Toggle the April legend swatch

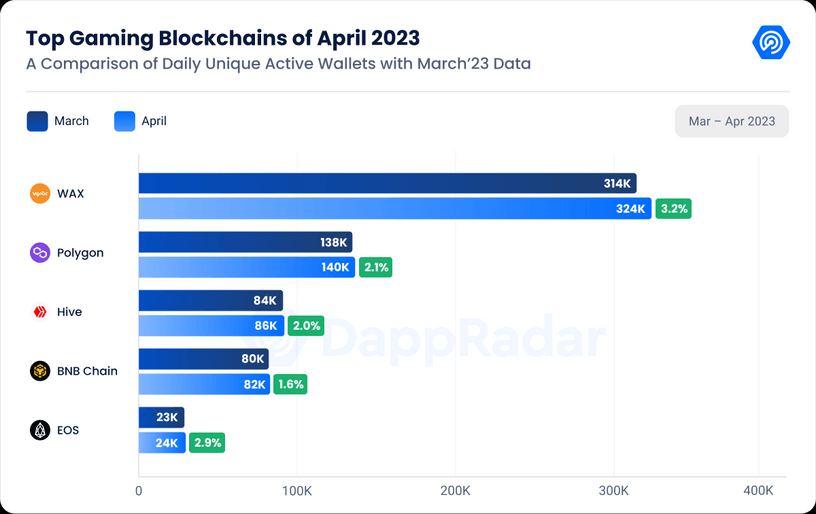(x=124, y=121)
